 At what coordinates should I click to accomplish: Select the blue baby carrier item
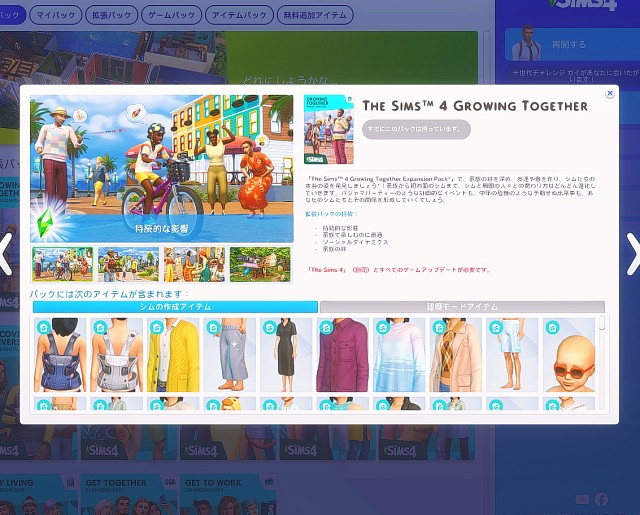60,355
